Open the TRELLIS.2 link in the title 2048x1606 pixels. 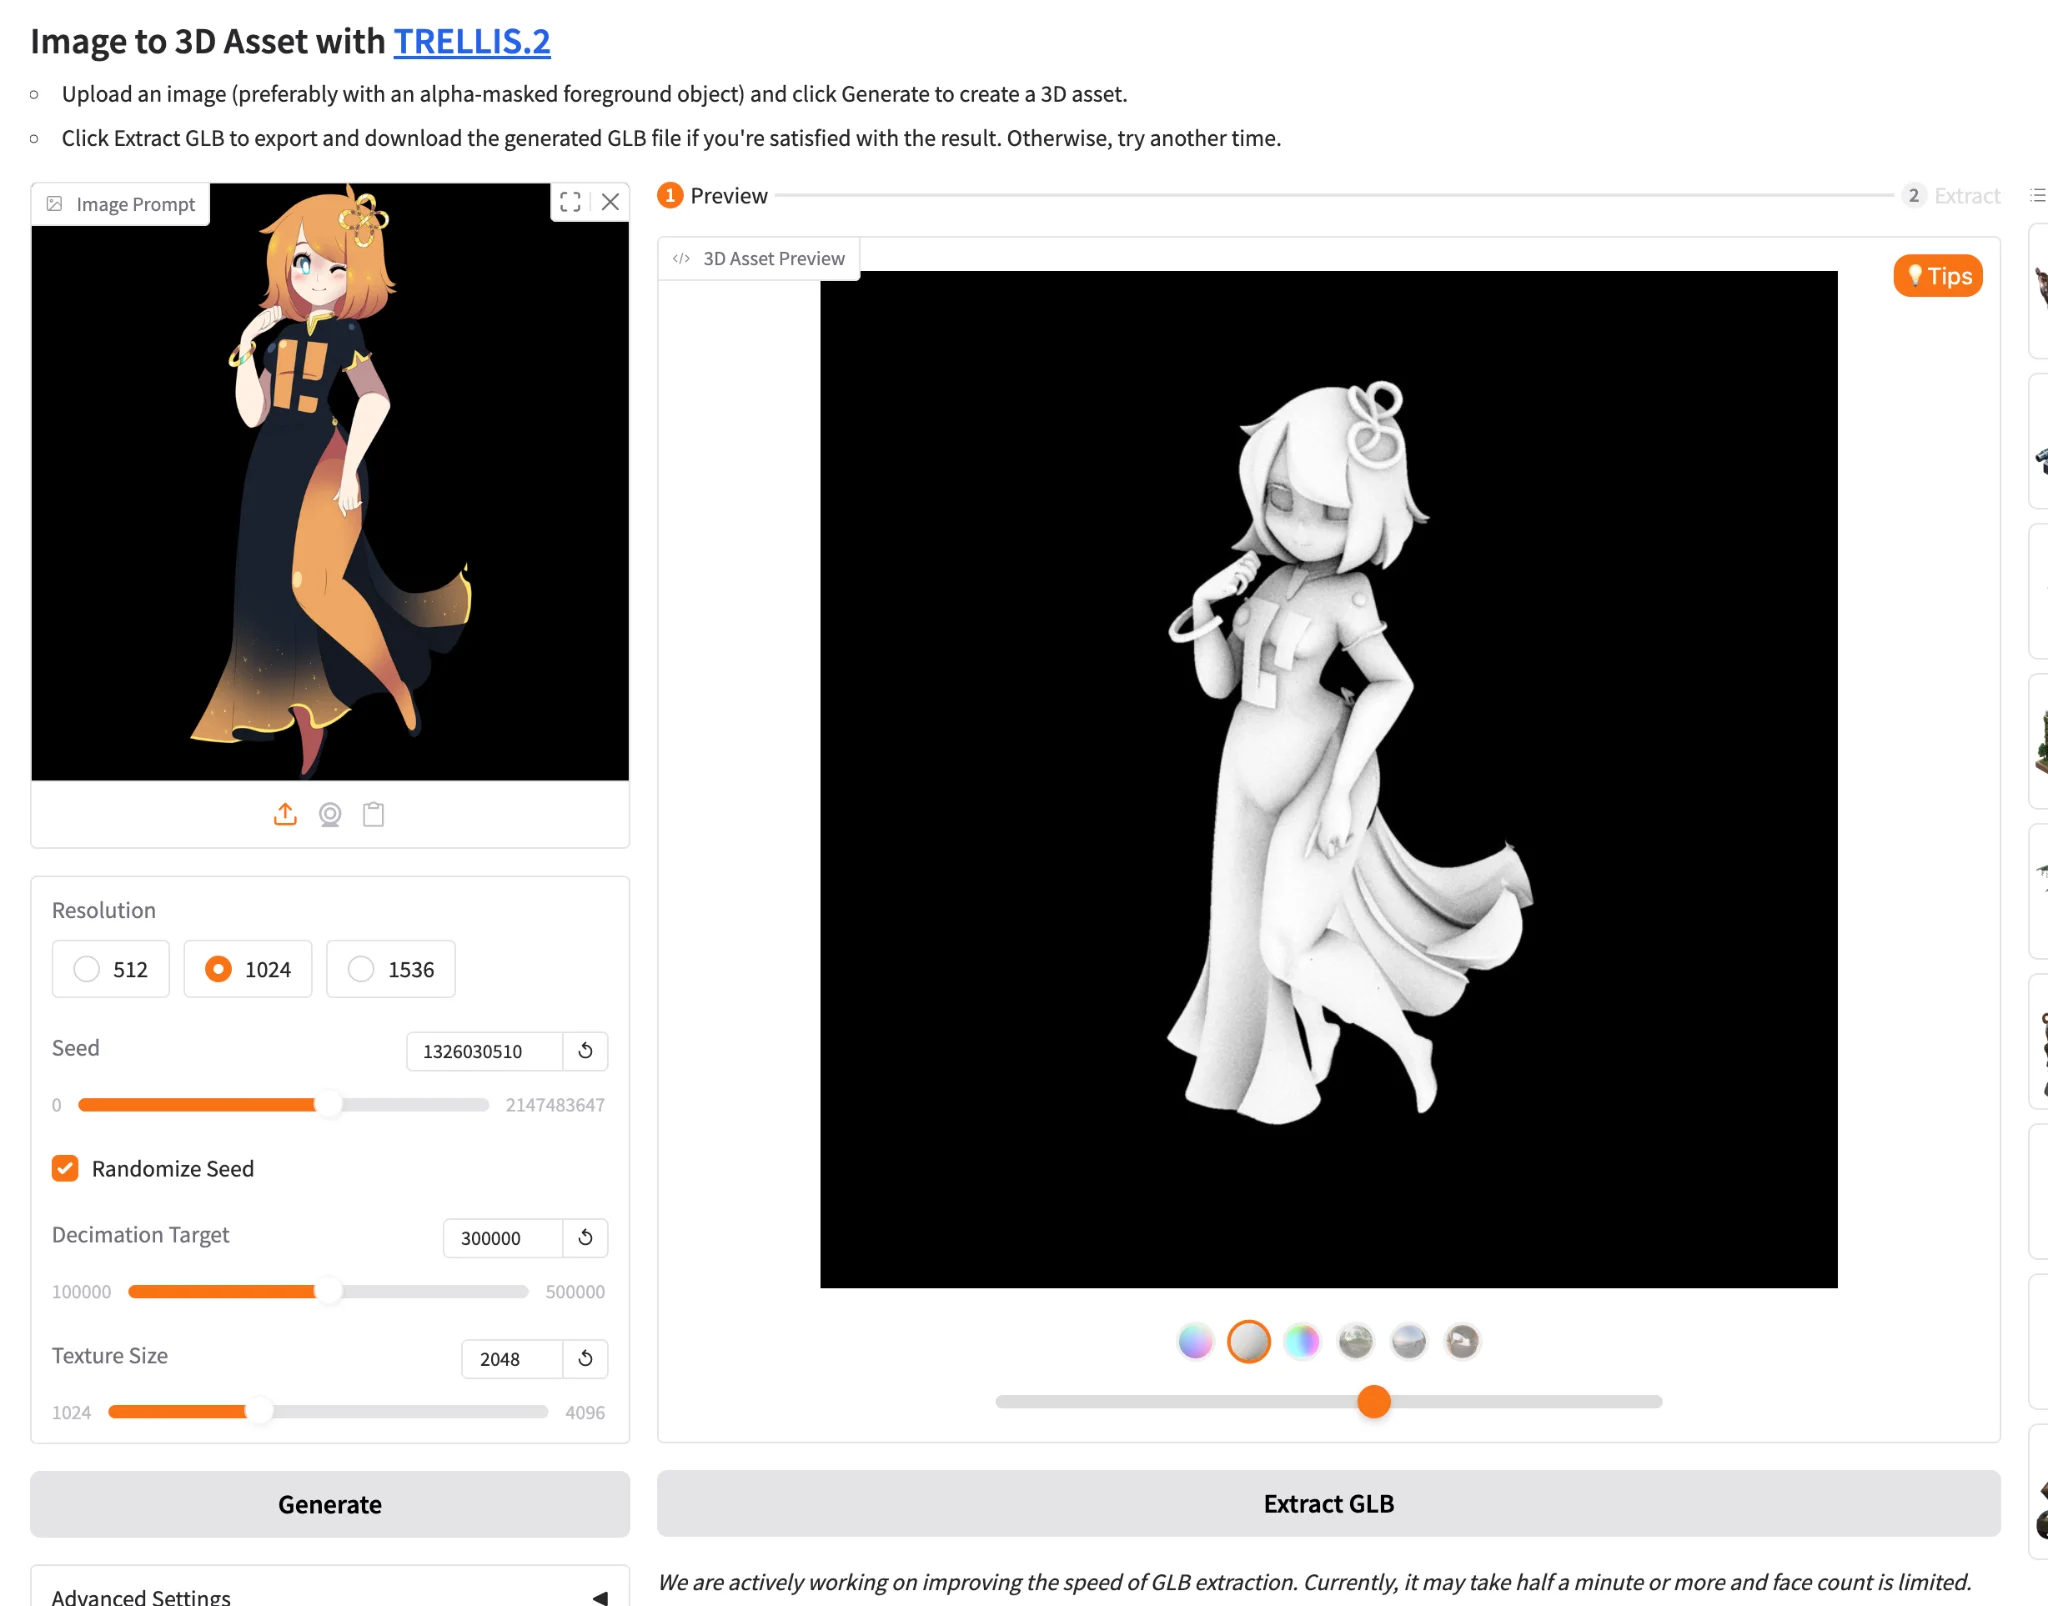pos(472,42)
